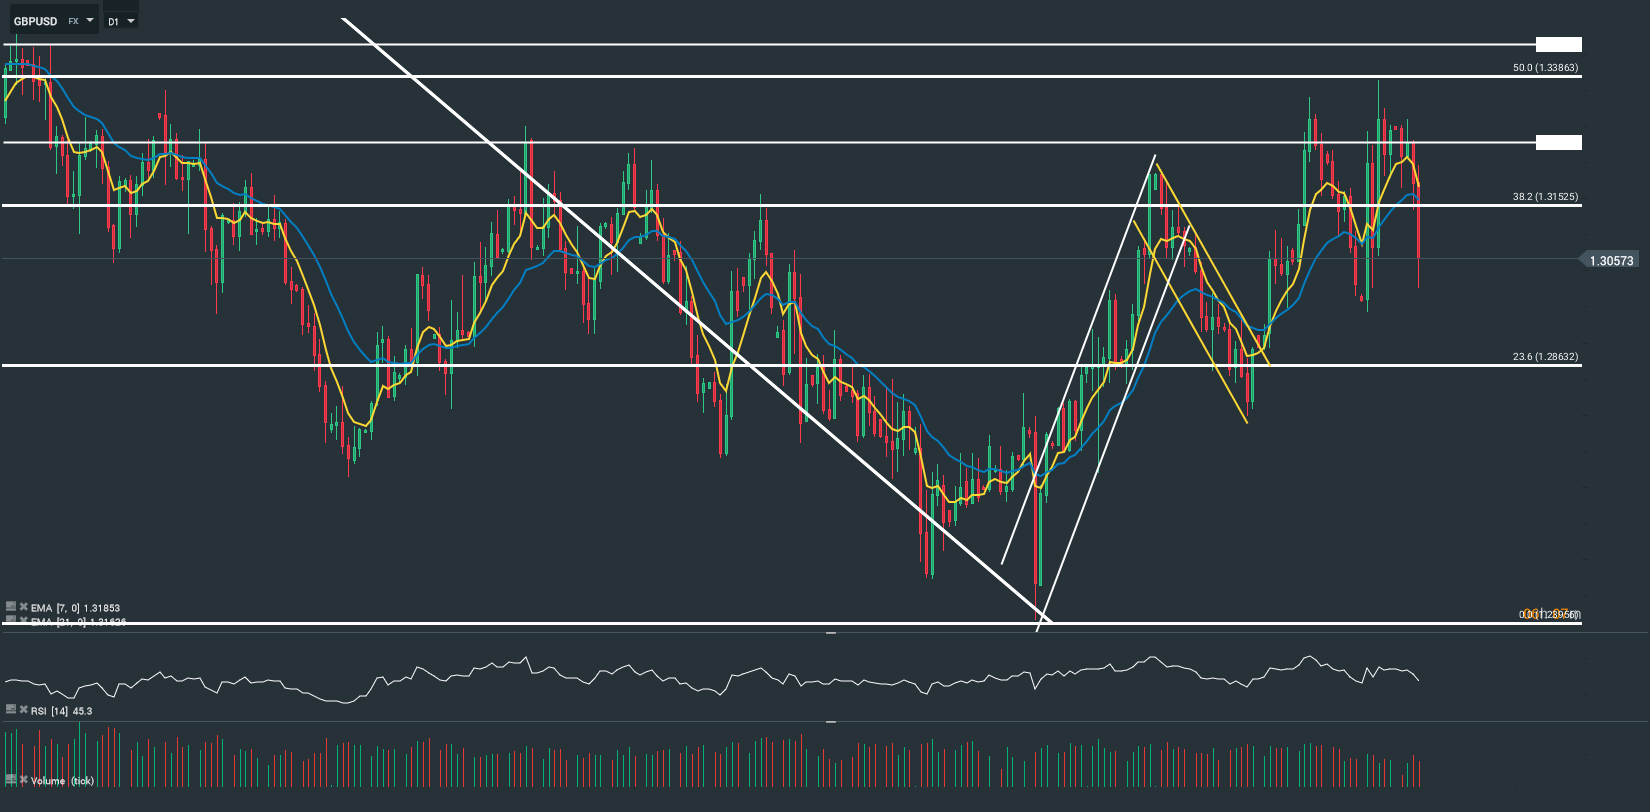Open the GBPUSD symbol dropdown arrow
The image size is (1650, 812).
pos(90,20)
